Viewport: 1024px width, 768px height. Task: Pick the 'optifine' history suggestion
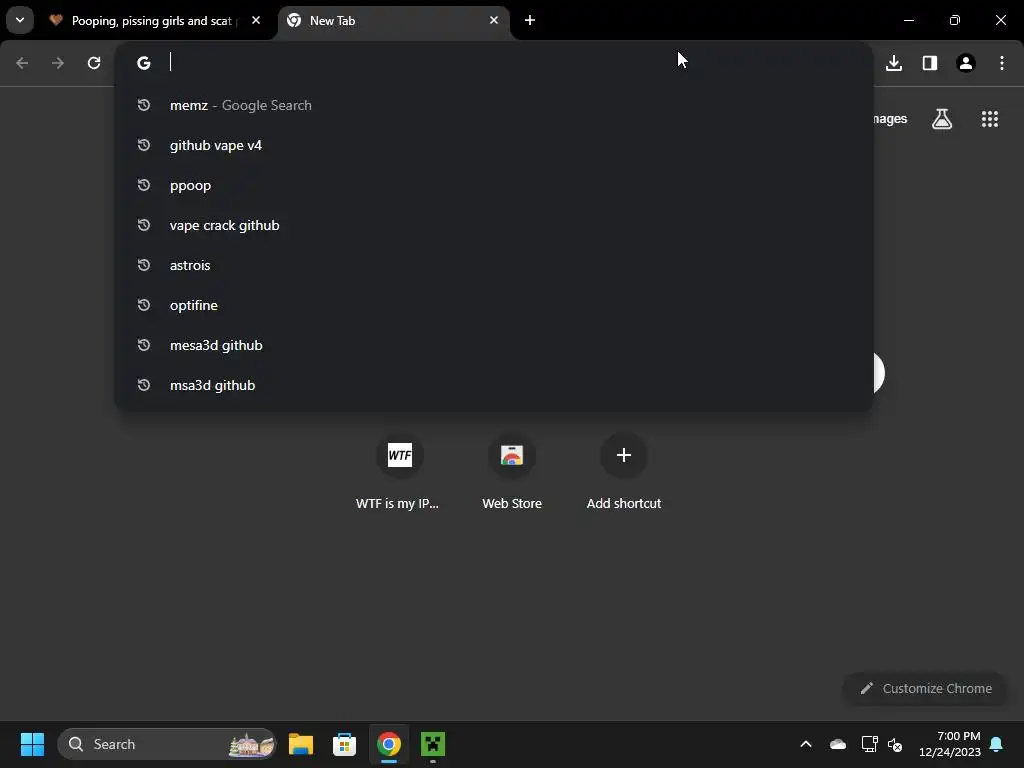click(494, 305)
